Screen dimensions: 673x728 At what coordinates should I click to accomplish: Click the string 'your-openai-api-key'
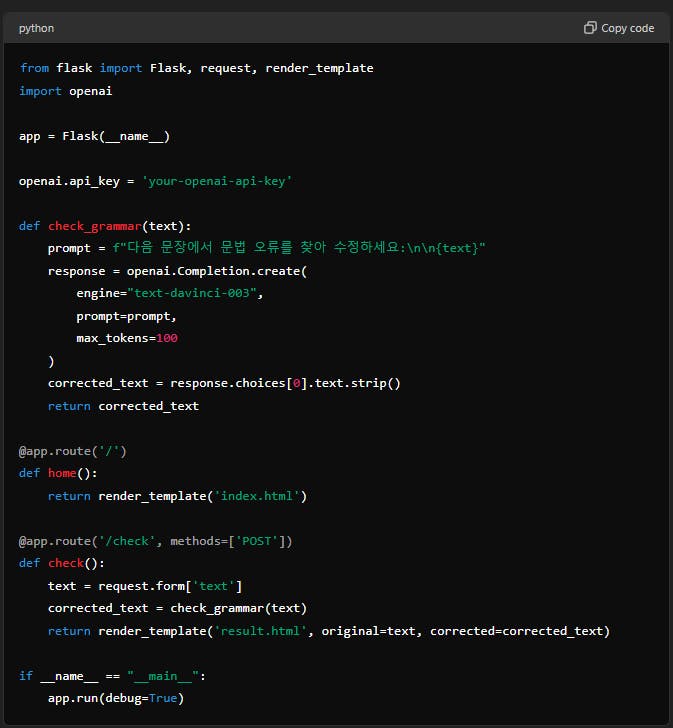[x=217, y=181]
